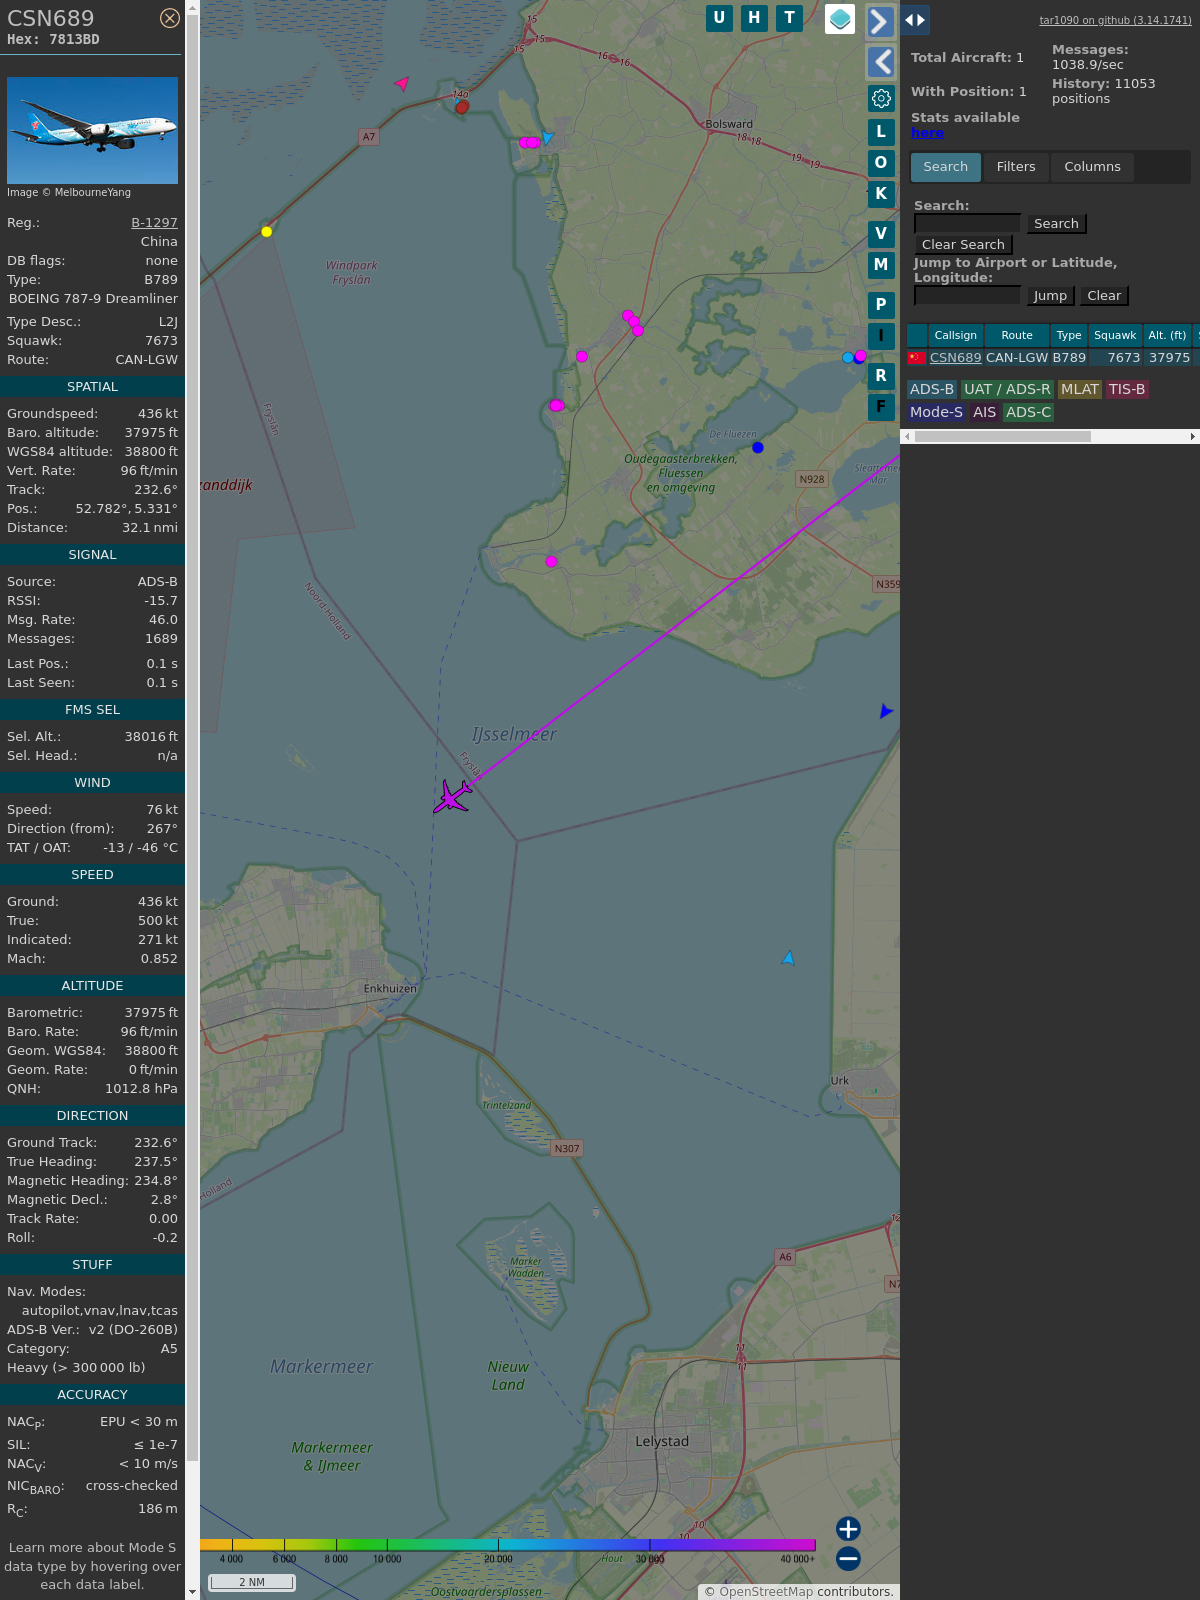The image size is (1200, 1600).
Task: Zoom out the map with minus button
Action: [x=848, y=1558]
